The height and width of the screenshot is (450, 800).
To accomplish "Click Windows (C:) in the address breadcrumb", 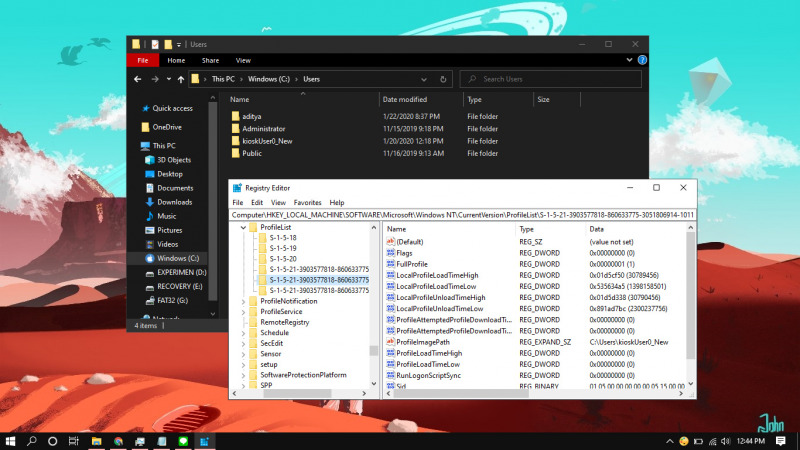I will click(x=269, y=79).
